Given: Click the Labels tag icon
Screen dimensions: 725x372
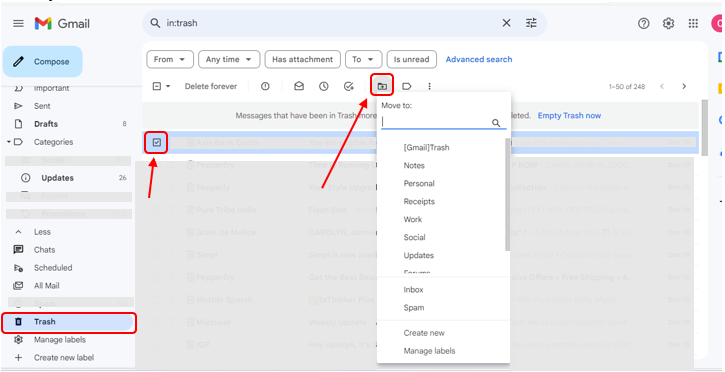Looking at the screenshot, I should [x=406, y=86].
